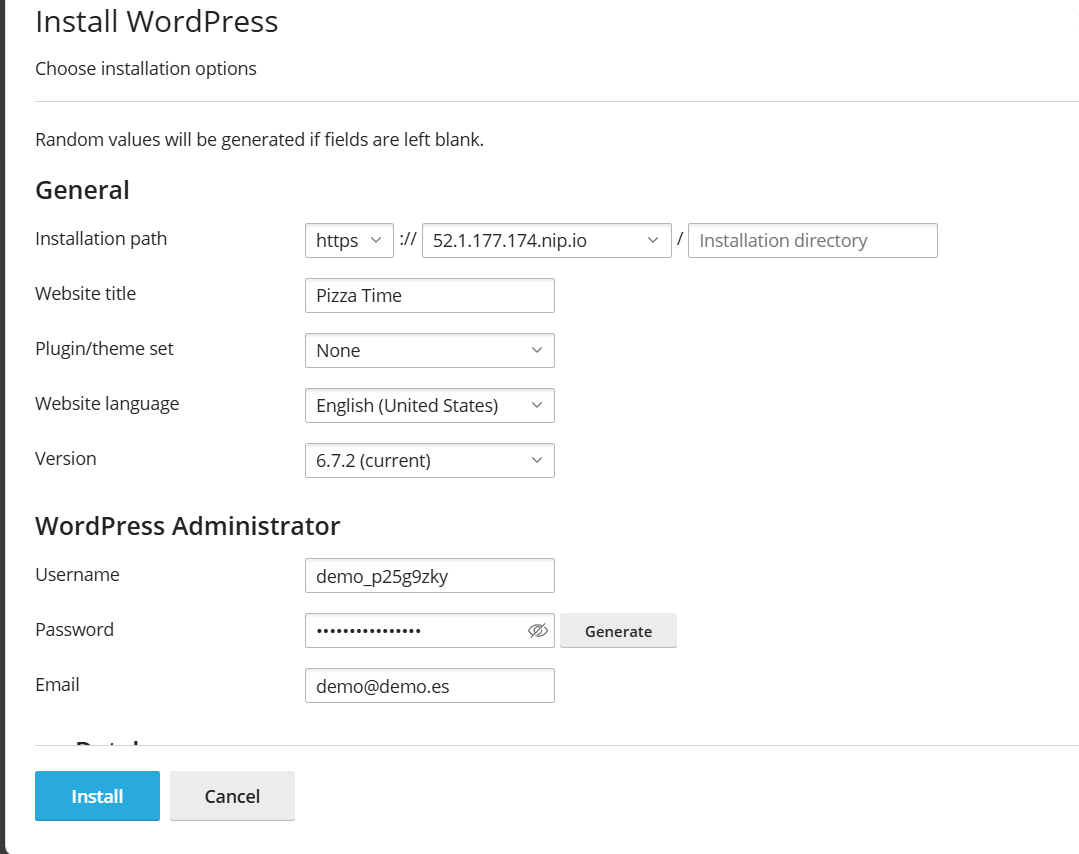Open the https protocol dropdown
This screenshot has height=854, width=1079.
348,241
